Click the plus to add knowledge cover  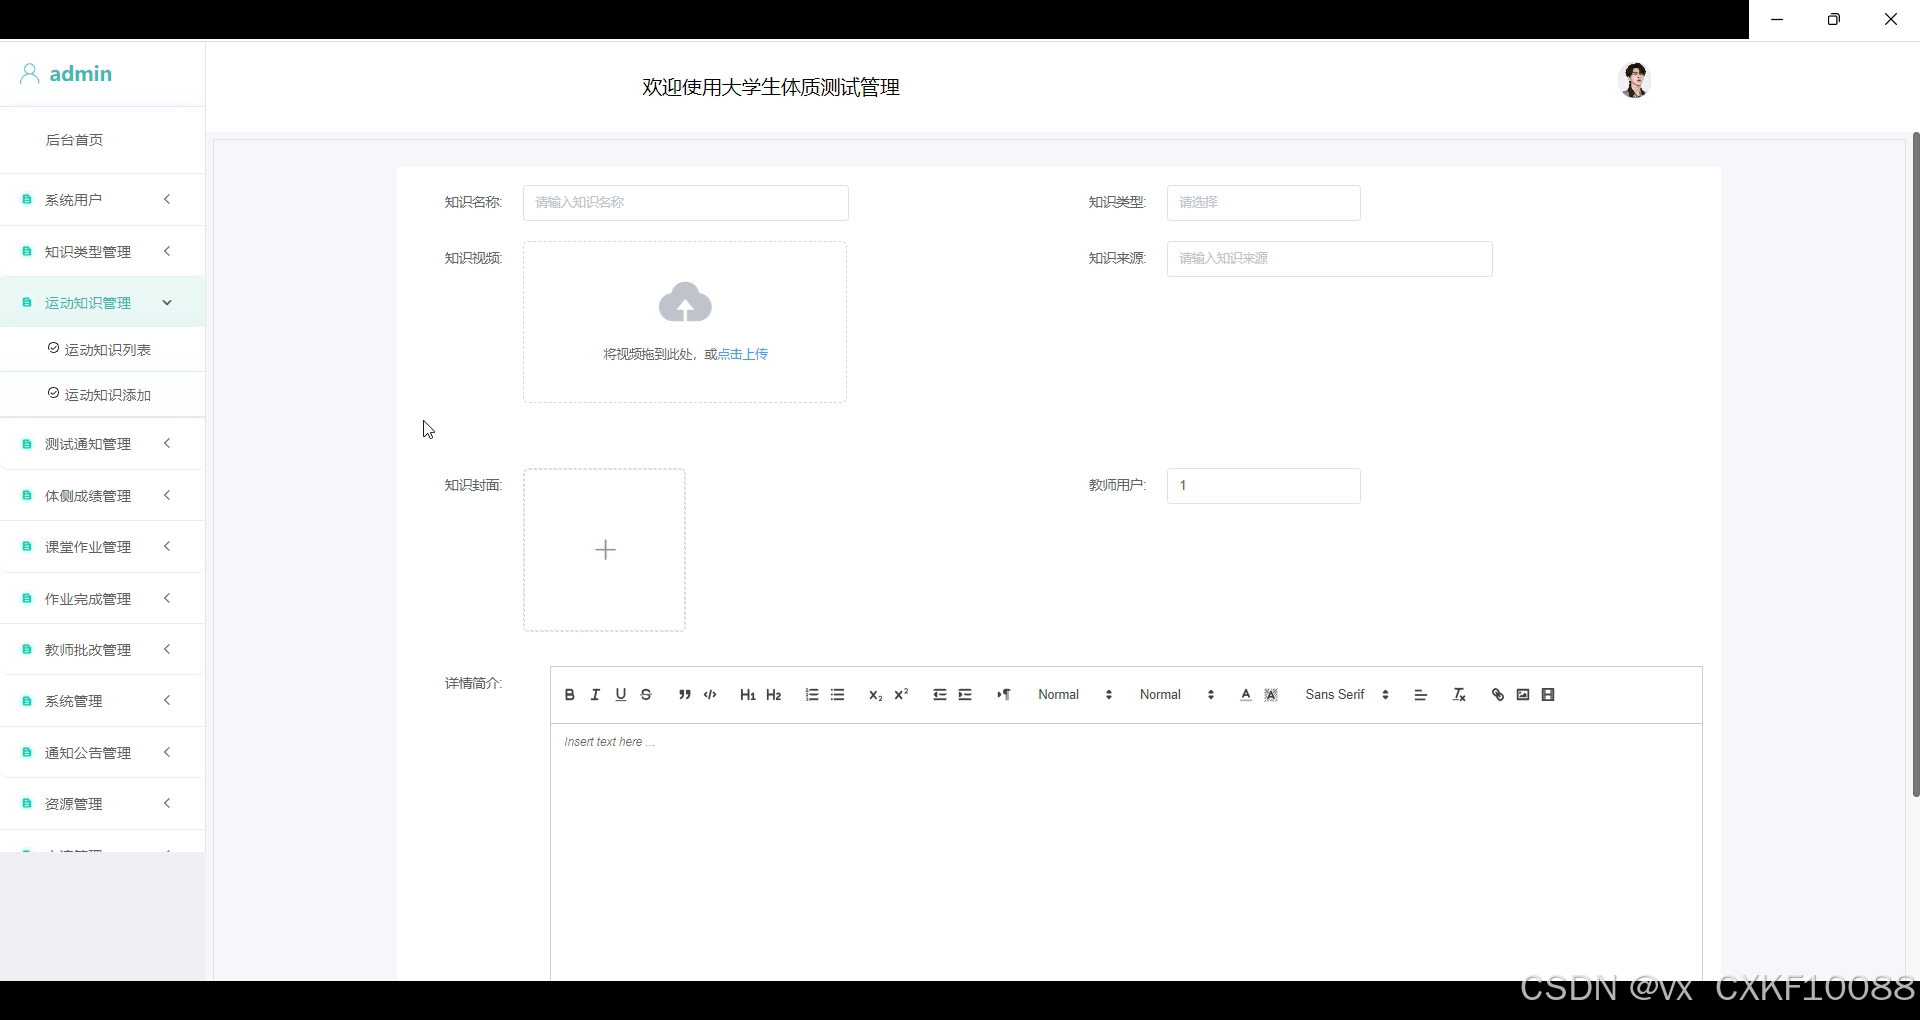(605, 550)
